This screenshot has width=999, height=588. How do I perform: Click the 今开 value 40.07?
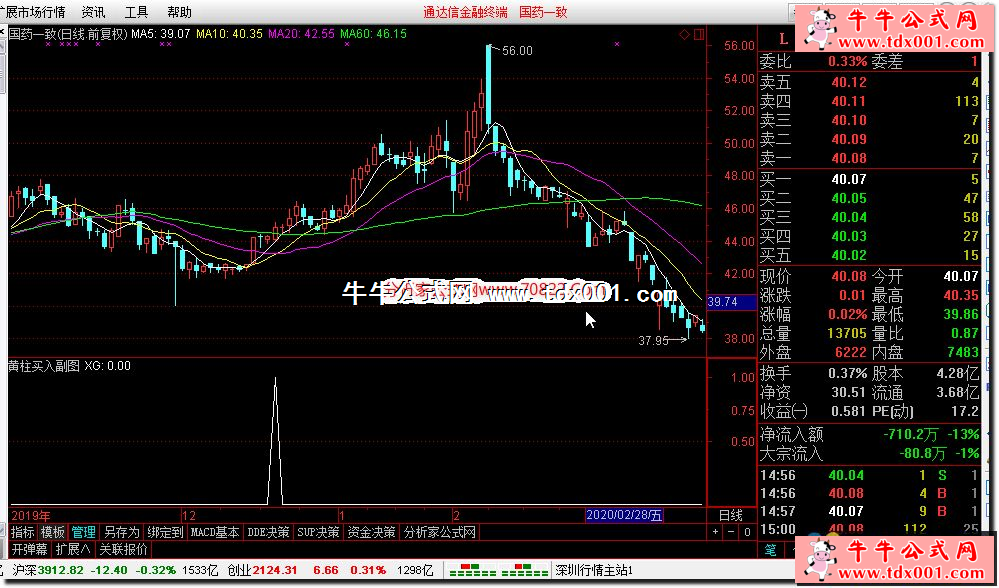961,276
